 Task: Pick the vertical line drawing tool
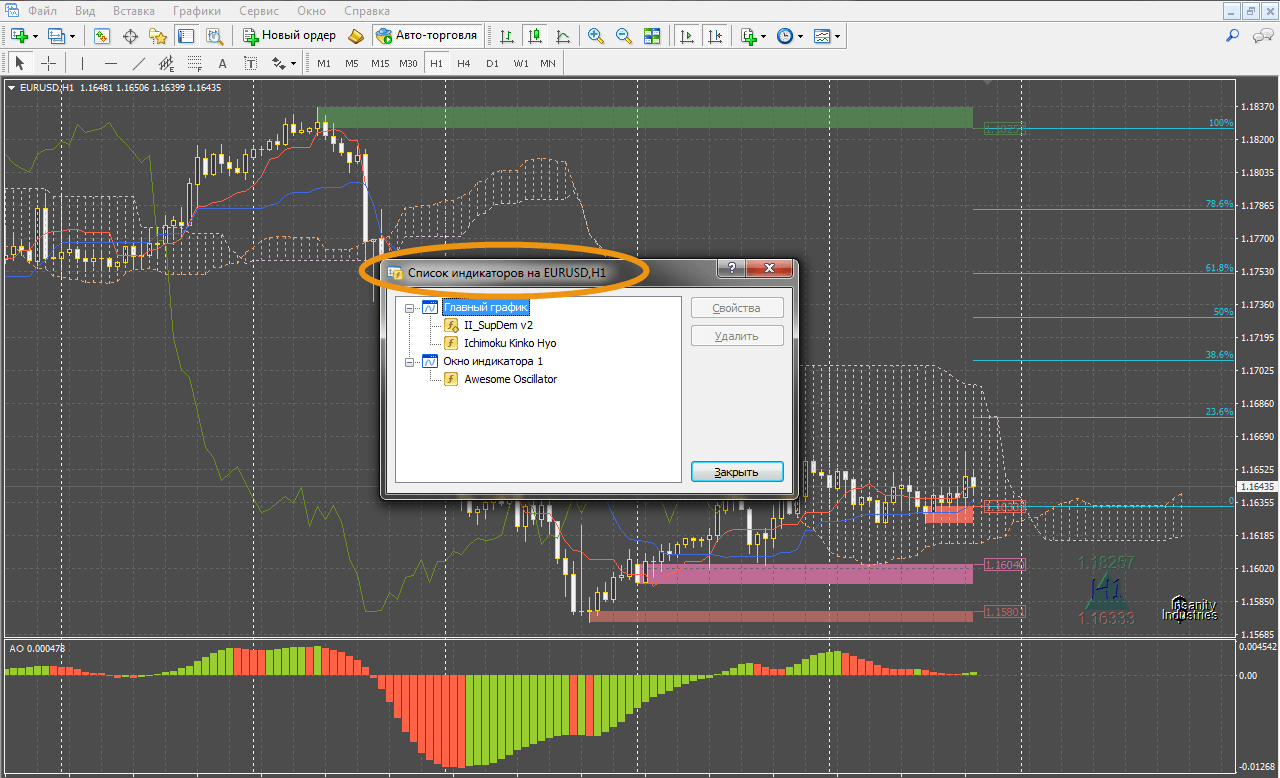83,64
